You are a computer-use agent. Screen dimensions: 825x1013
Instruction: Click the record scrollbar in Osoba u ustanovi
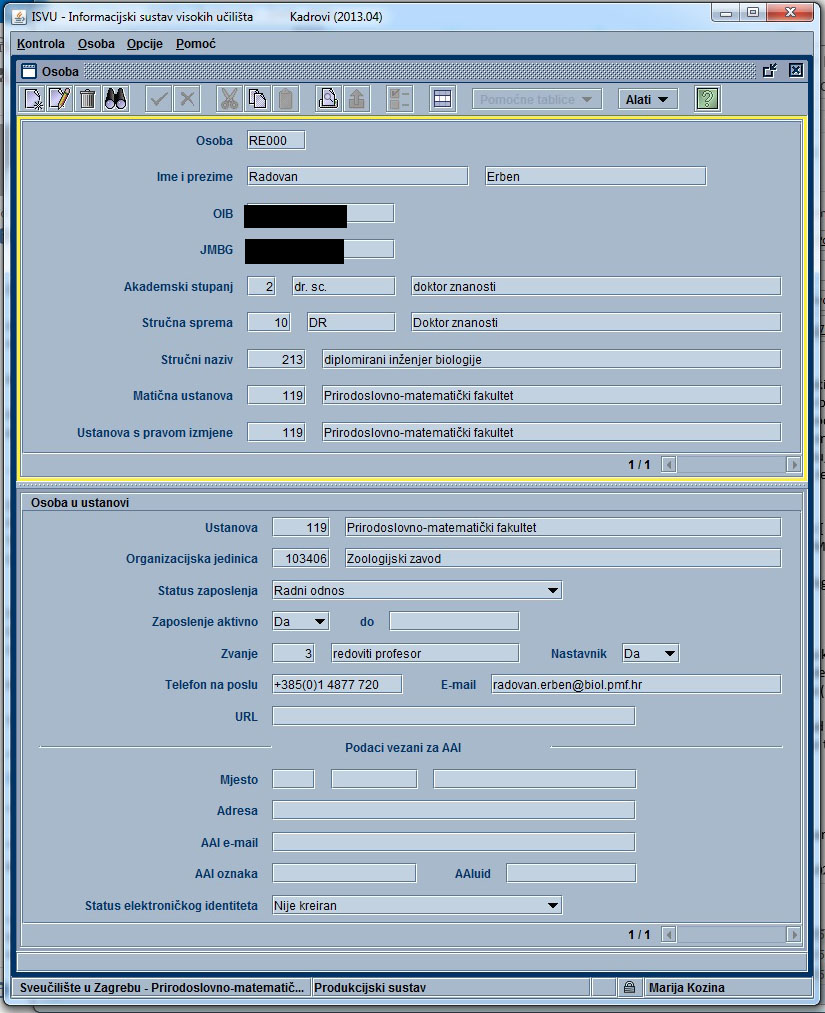pyautogui.click(x=731, y=934)
